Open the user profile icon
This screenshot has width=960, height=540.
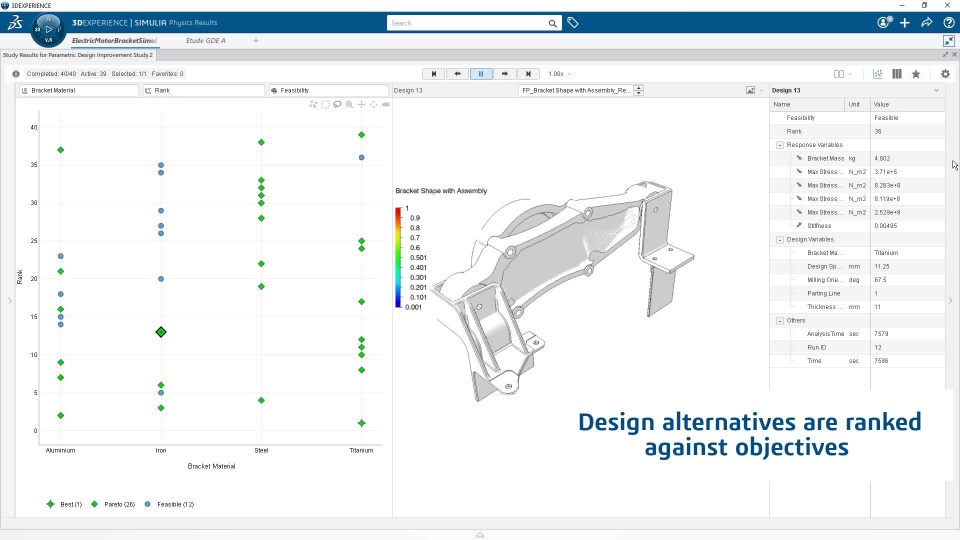click(x=884, y=23)
